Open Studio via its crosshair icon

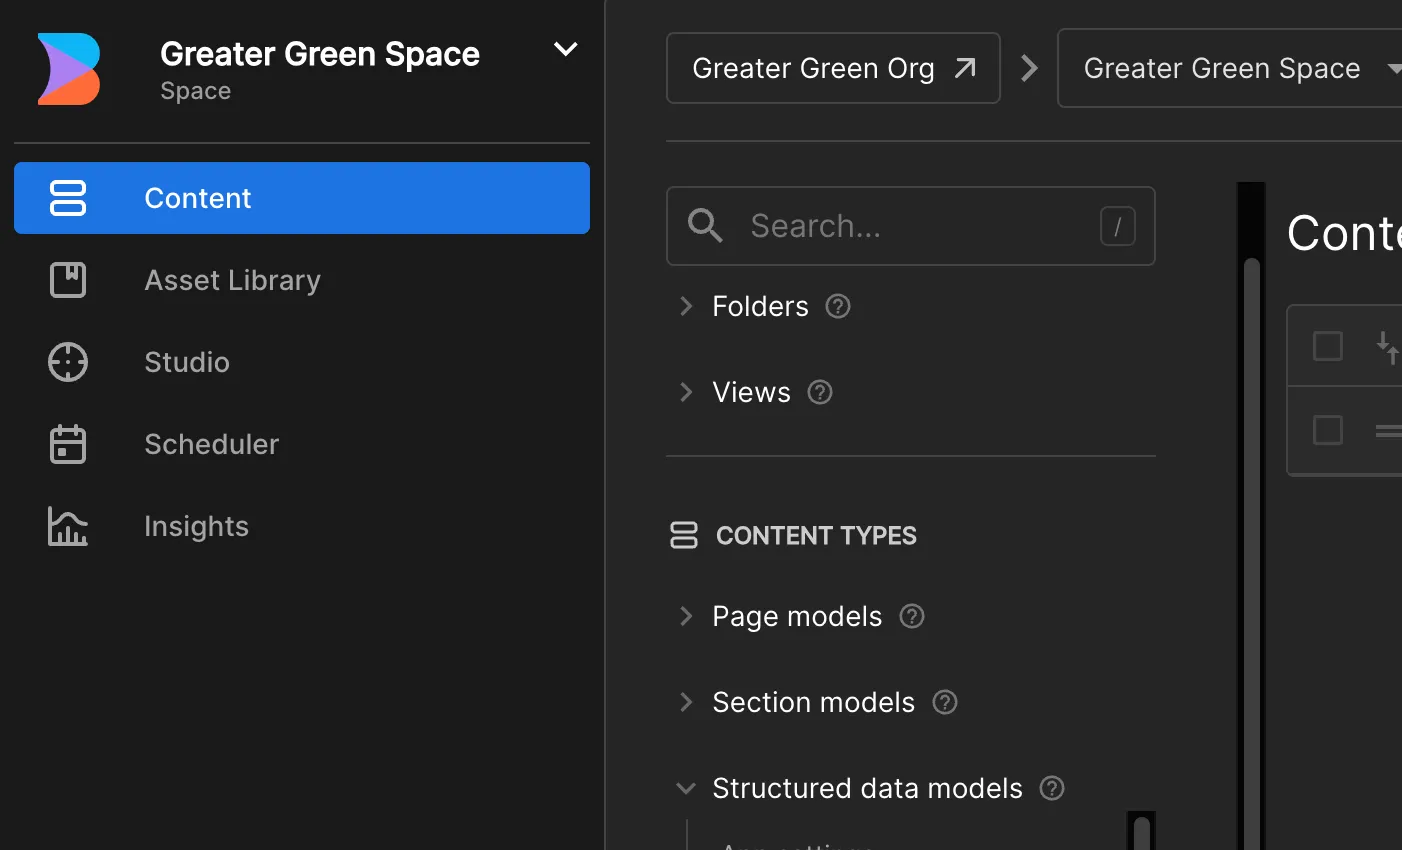[68, 362]
